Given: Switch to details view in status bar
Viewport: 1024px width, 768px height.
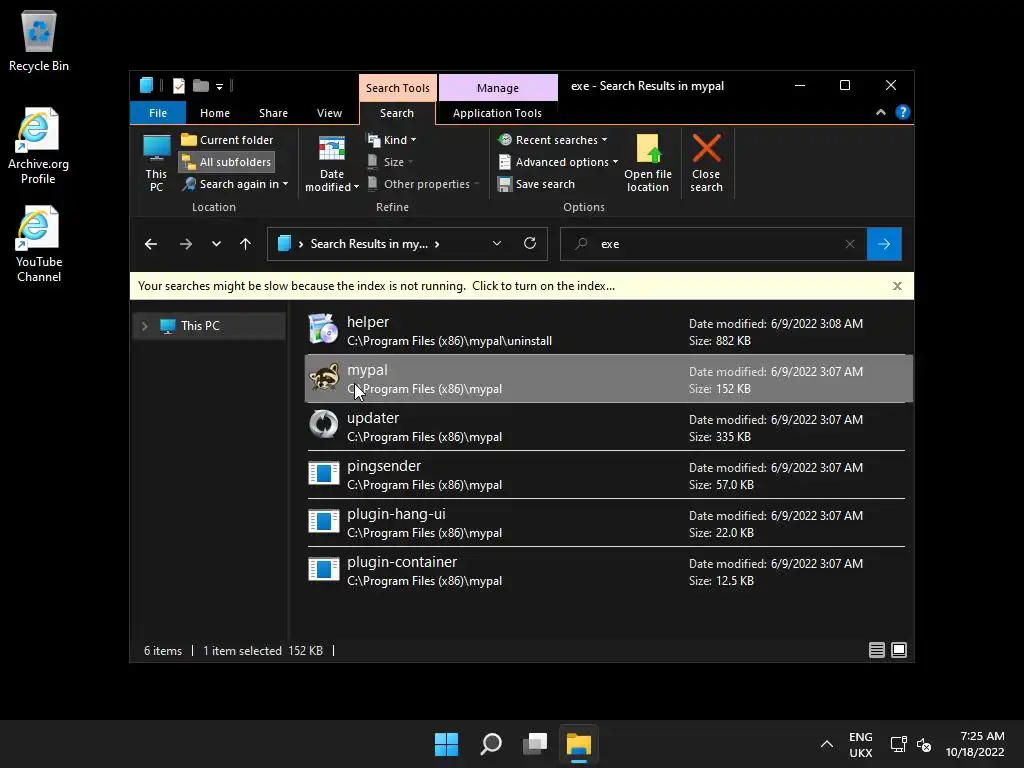Looking at the screenshot, I should coord(876,650).
